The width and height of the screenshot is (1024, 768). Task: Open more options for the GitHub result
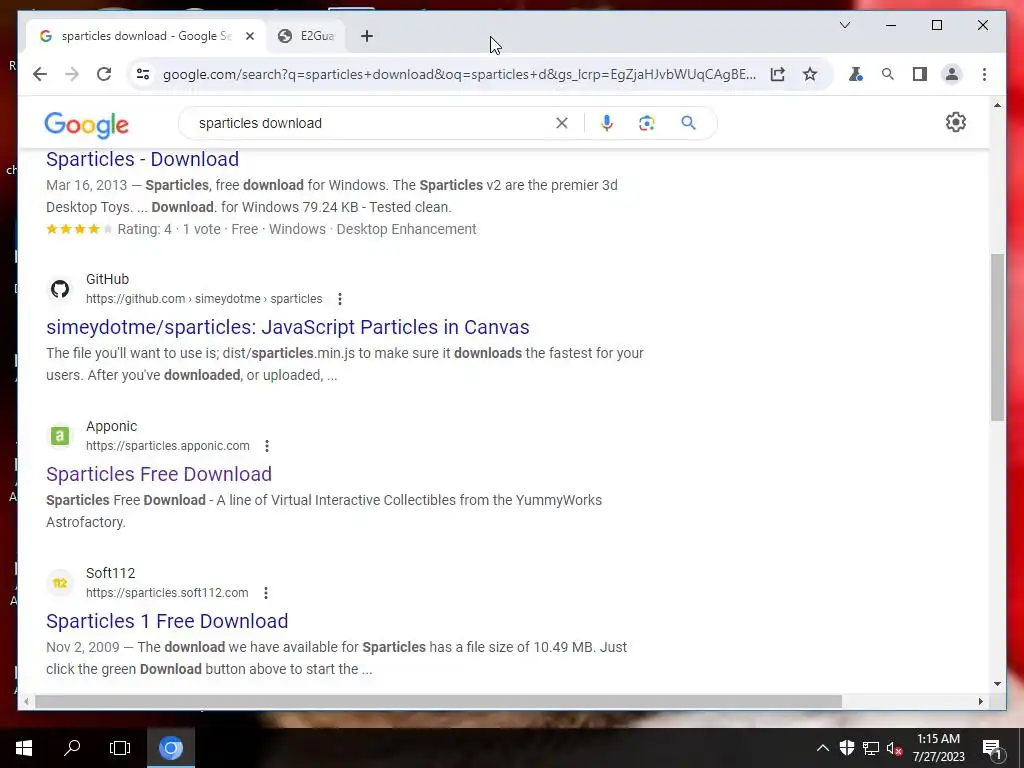click(x=340, y=299)
